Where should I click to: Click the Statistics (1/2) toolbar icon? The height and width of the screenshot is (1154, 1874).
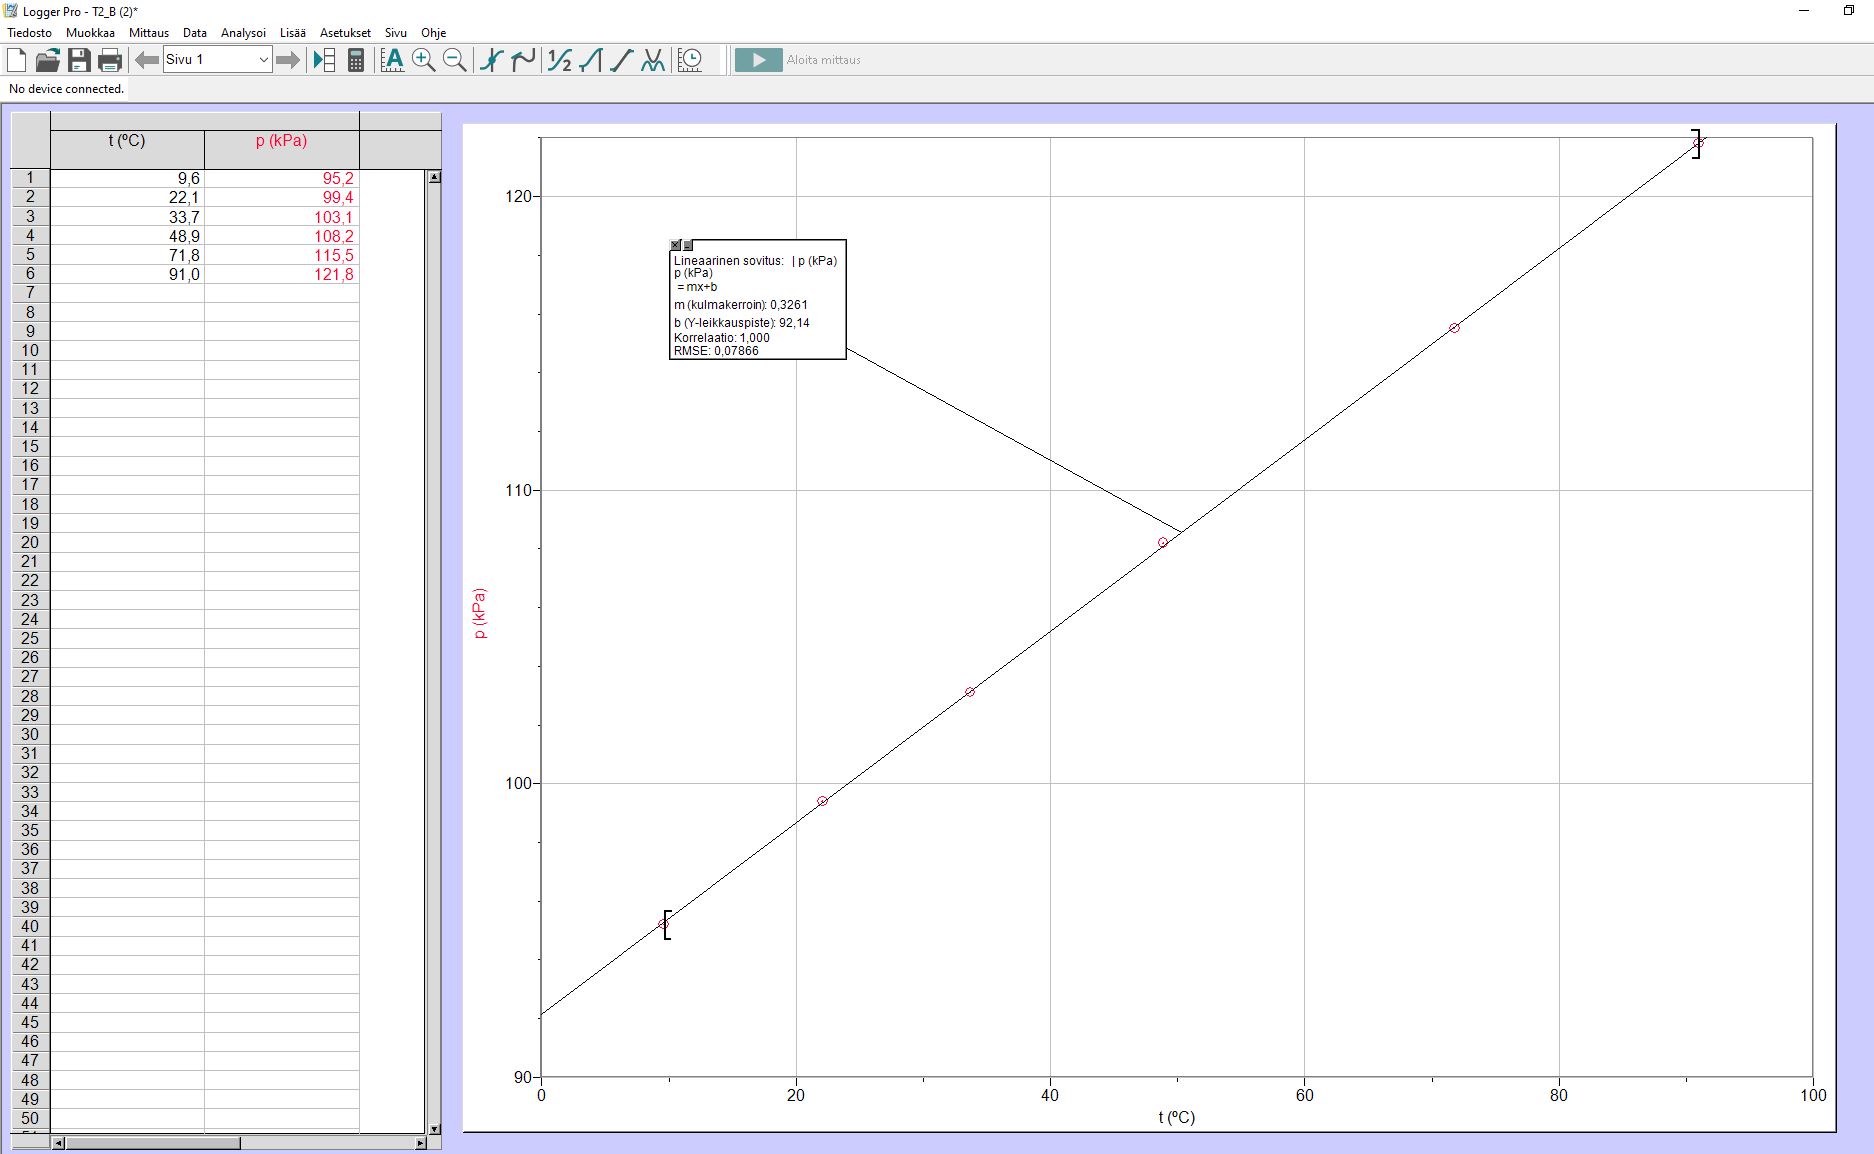coord(560,60)
